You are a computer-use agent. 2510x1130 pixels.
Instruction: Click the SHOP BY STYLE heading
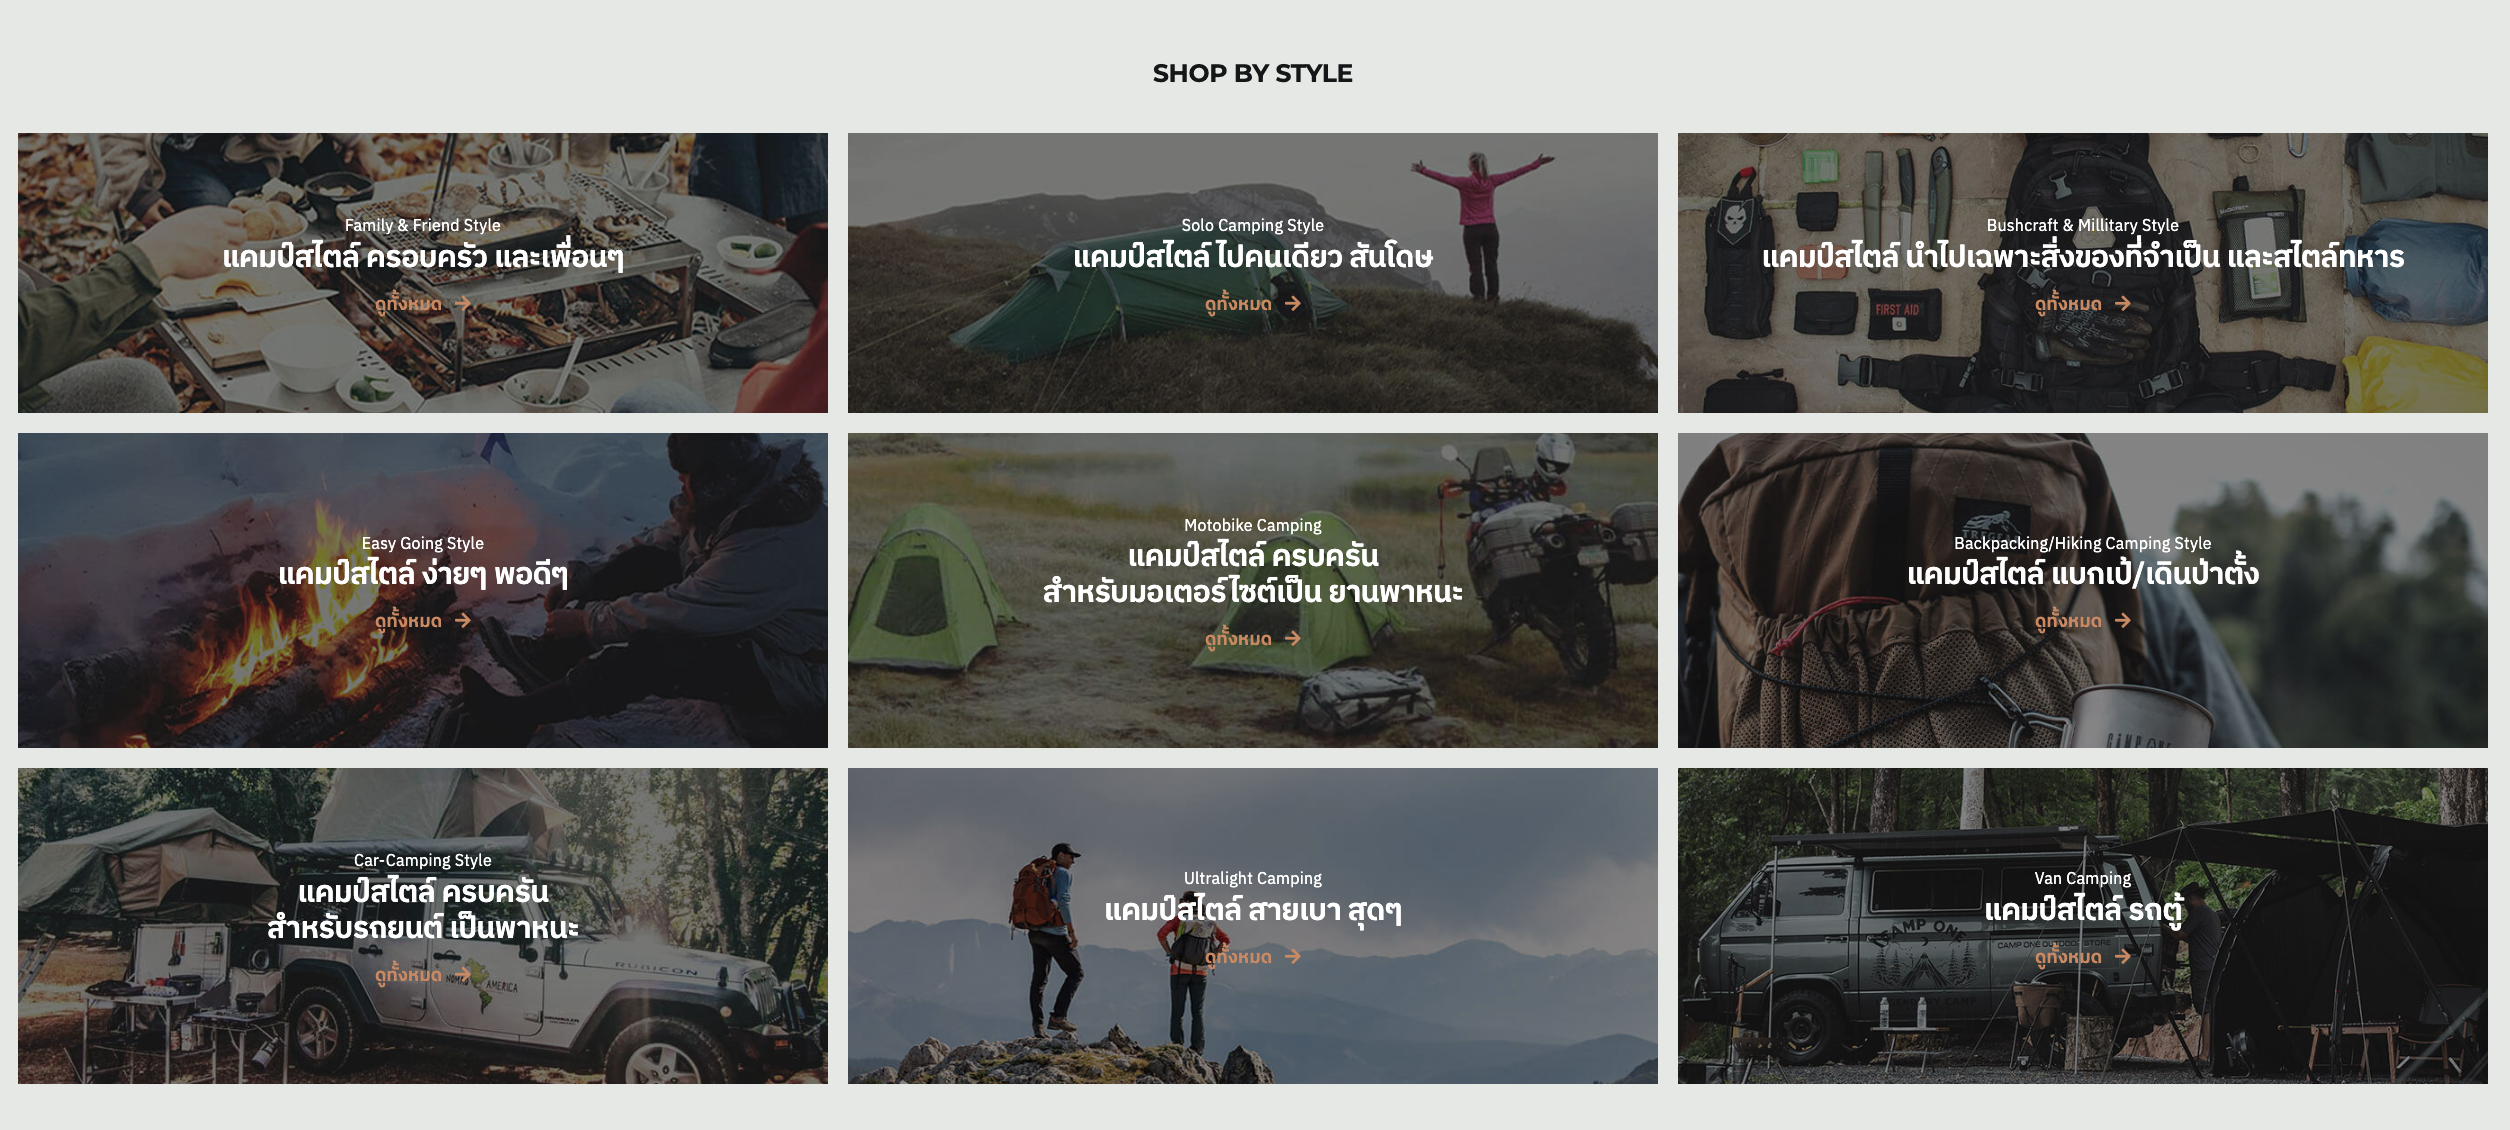pos(1253,73)
